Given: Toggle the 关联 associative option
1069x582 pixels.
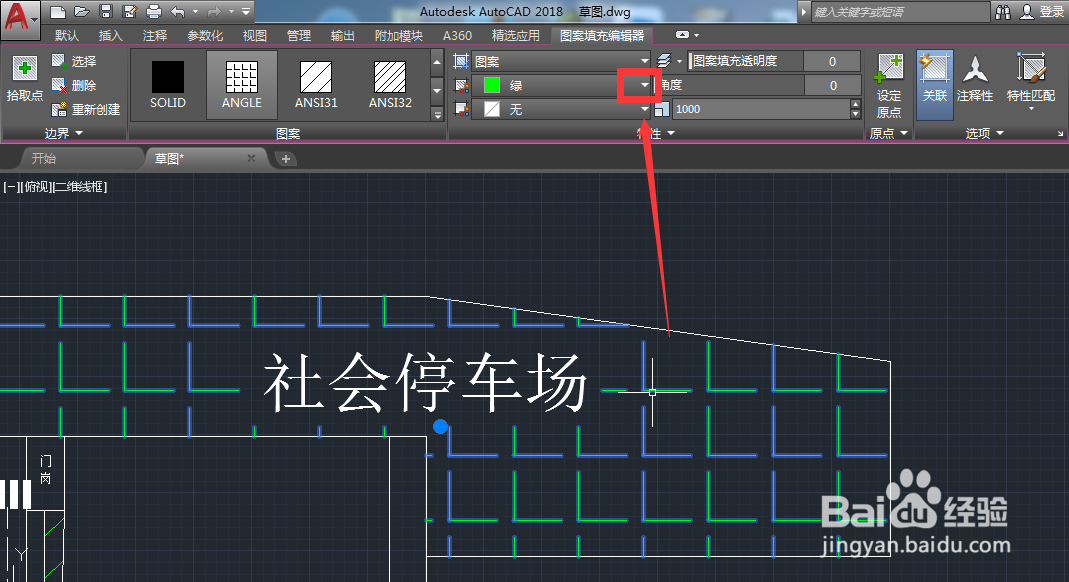Looking at the screenshot, I should click(935, 85).
